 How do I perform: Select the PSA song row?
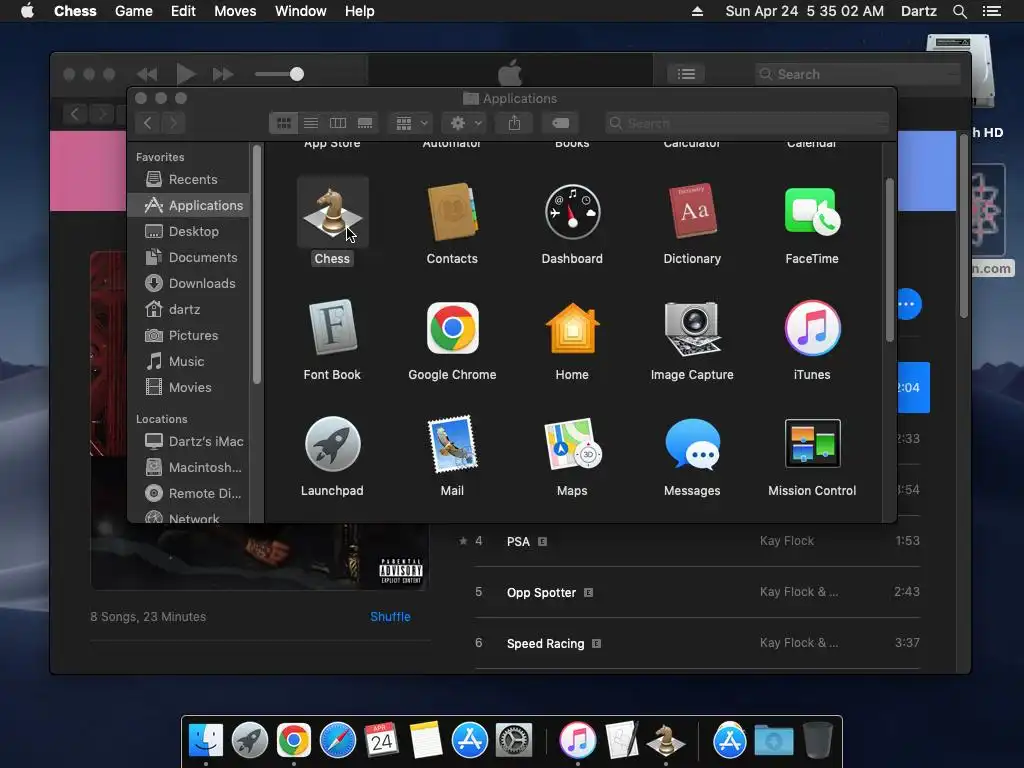click(690, 541)
